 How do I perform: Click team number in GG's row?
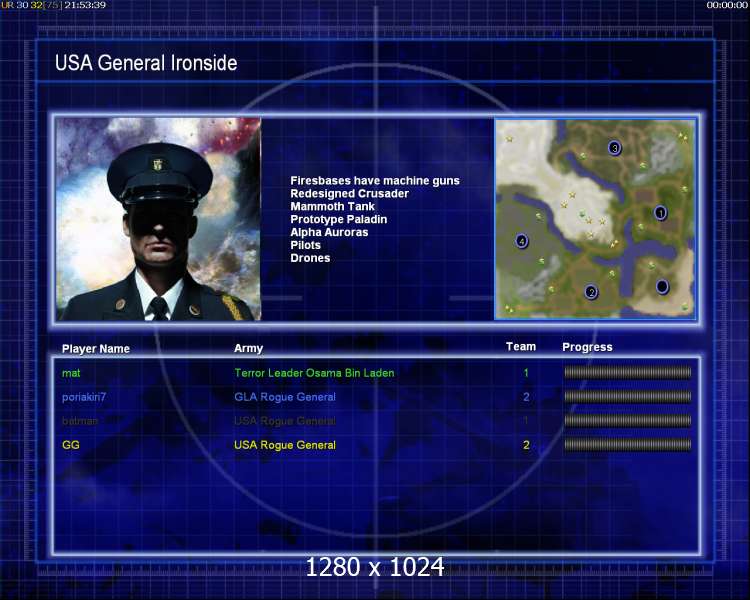(526, 445)
